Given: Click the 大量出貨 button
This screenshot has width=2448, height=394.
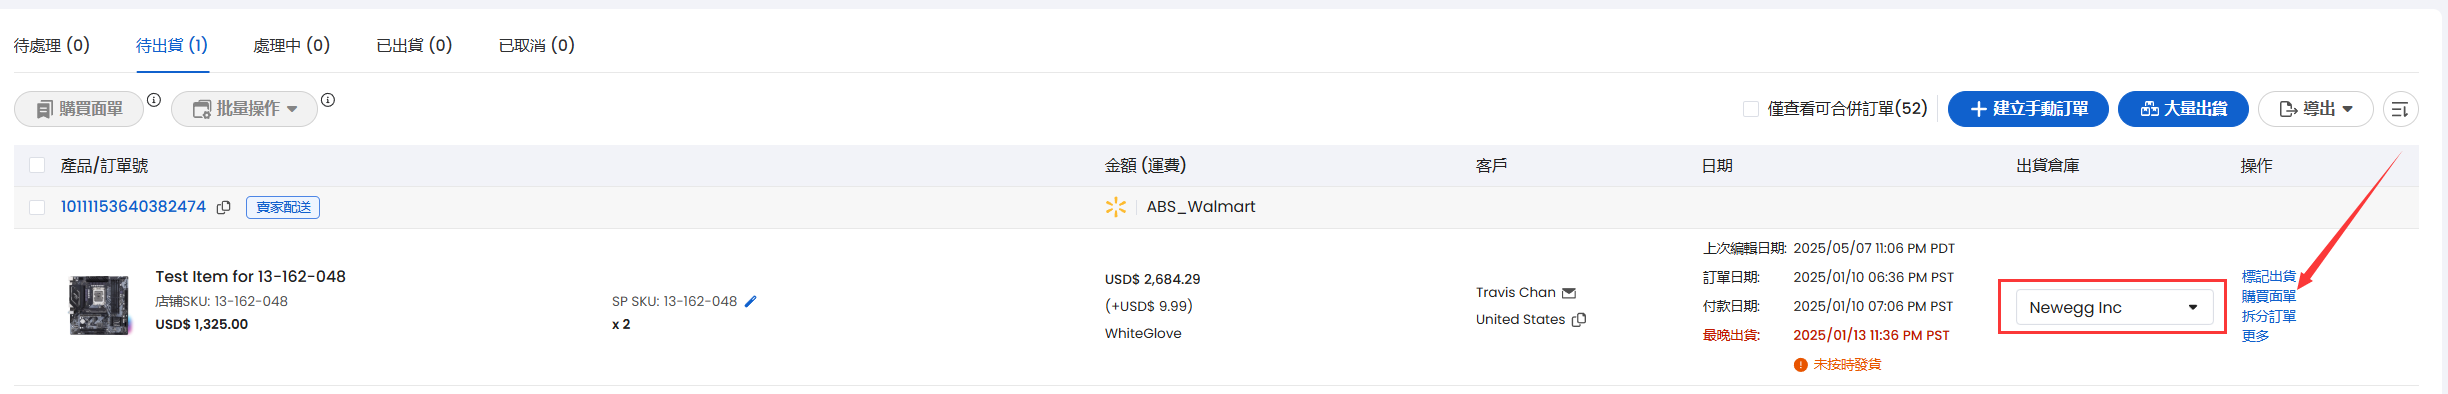Looking at the screenshot, I should (2183, 109).
